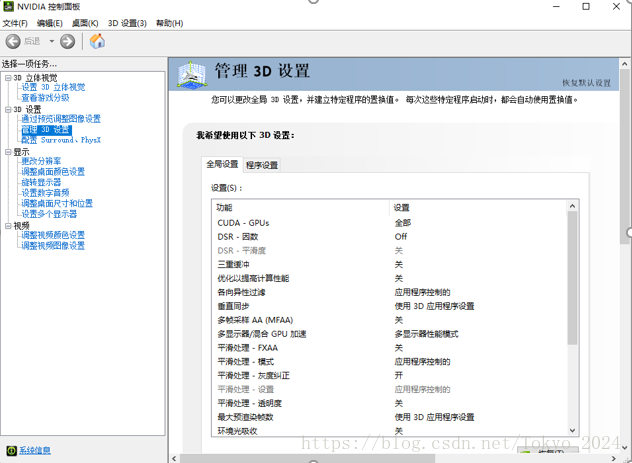
Task: Switch to the 全局设置 tab
Action: [222, 164]
